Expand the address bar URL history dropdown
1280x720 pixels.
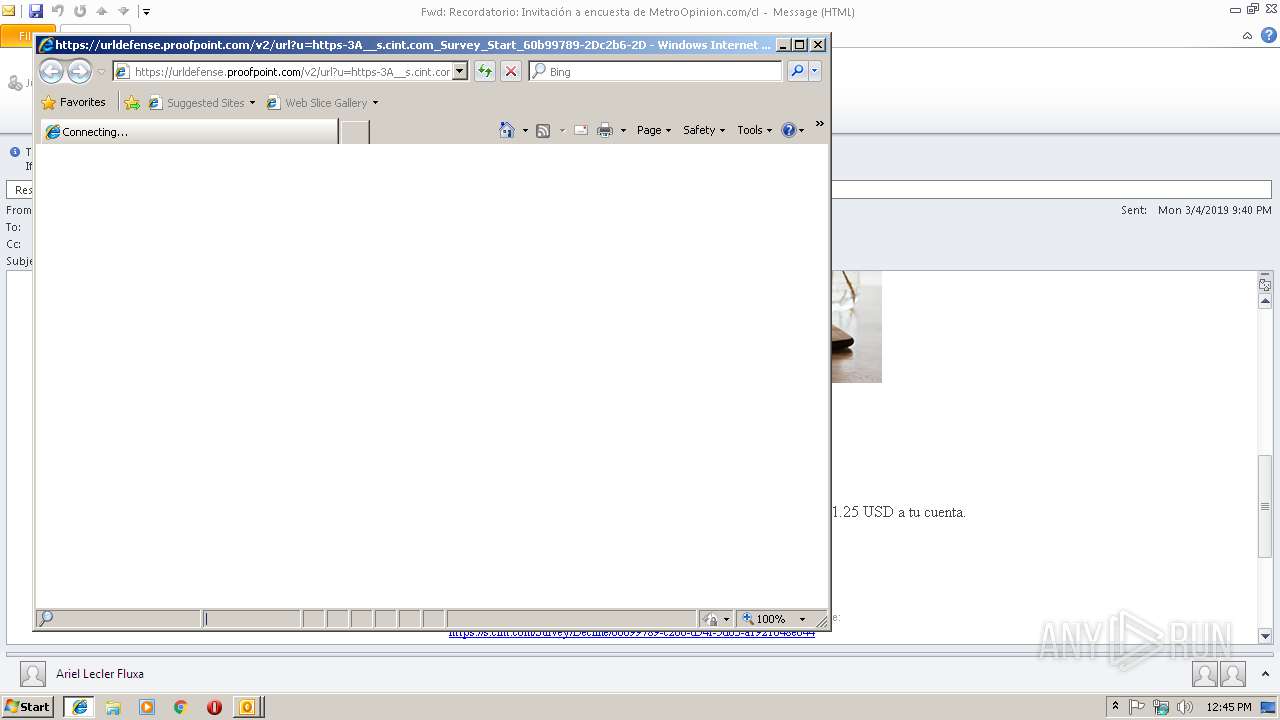coord(460,72)
